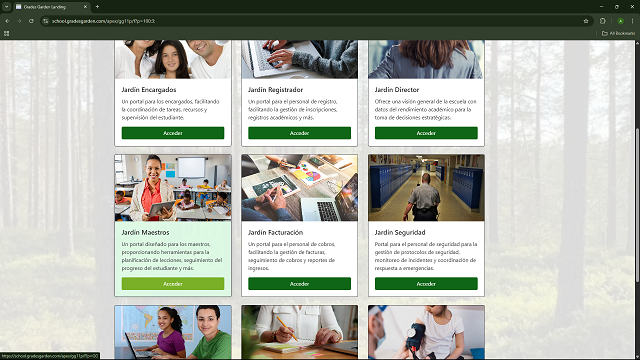Click the Jardín Registrador heading

276,90
